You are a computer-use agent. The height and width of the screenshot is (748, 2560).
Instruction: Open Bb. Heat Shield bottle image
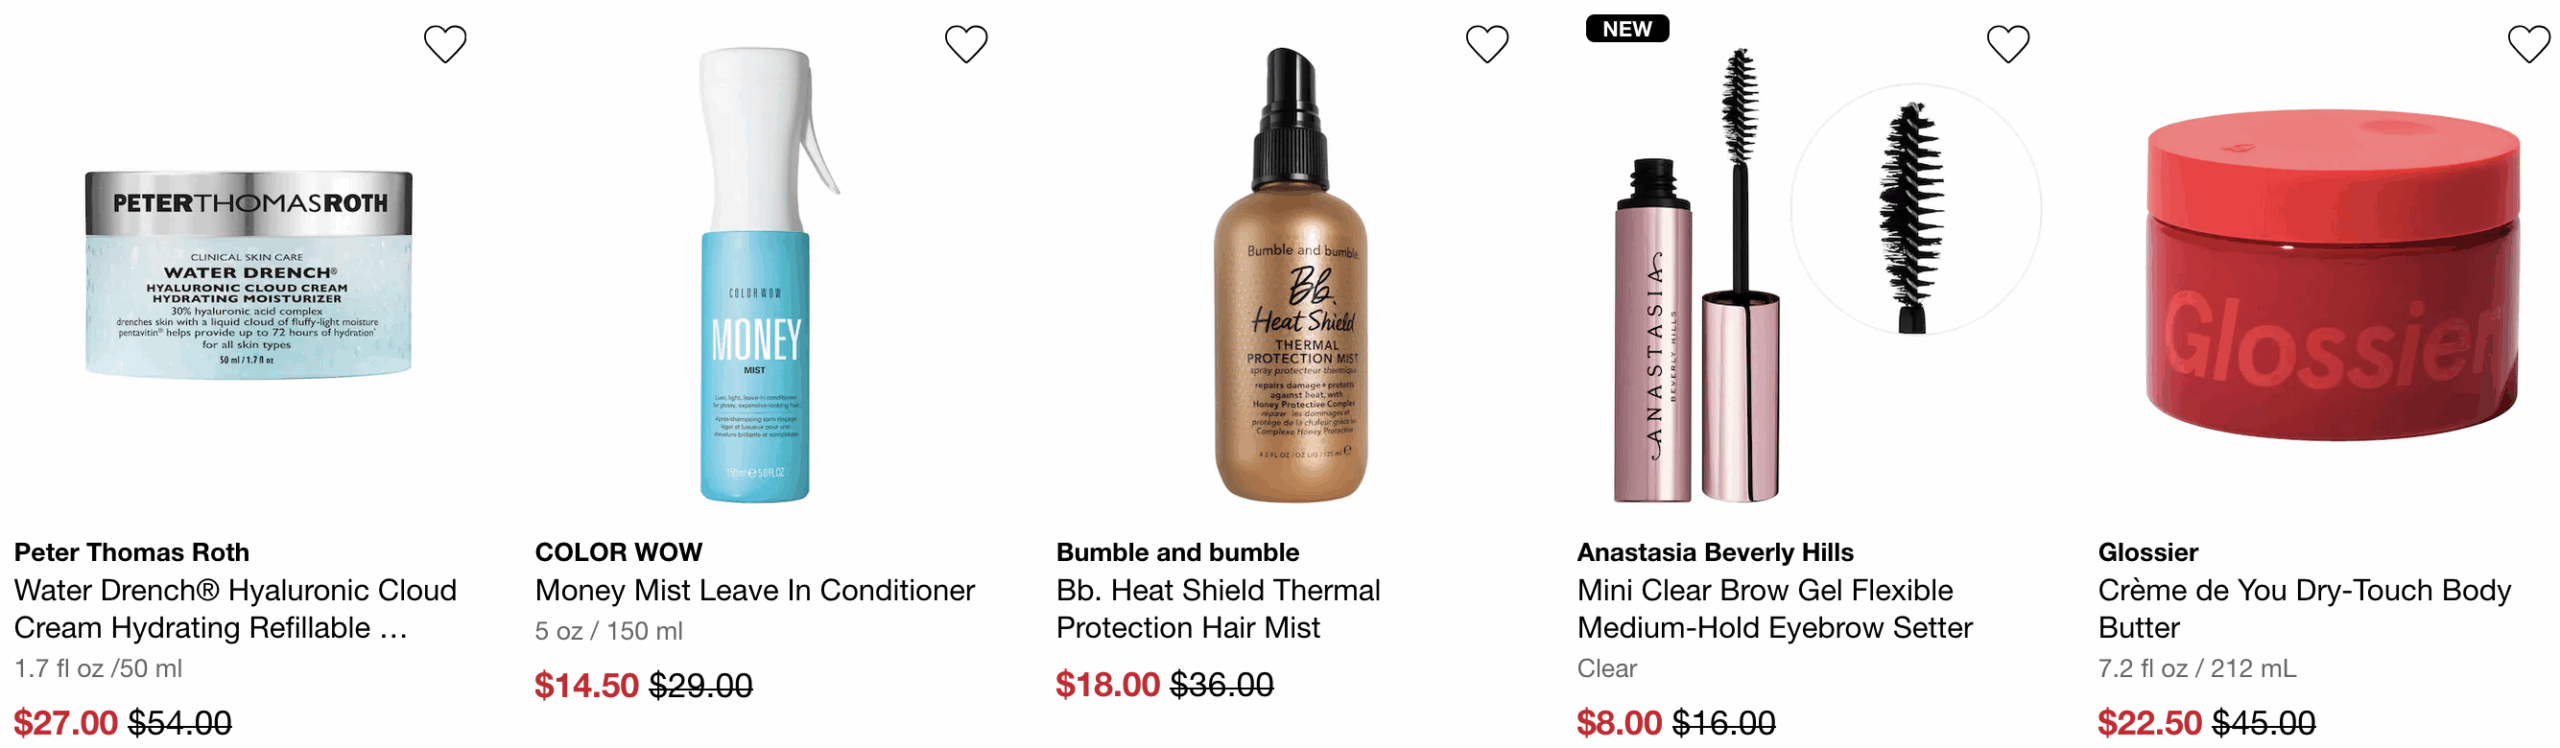(1291, 275)
